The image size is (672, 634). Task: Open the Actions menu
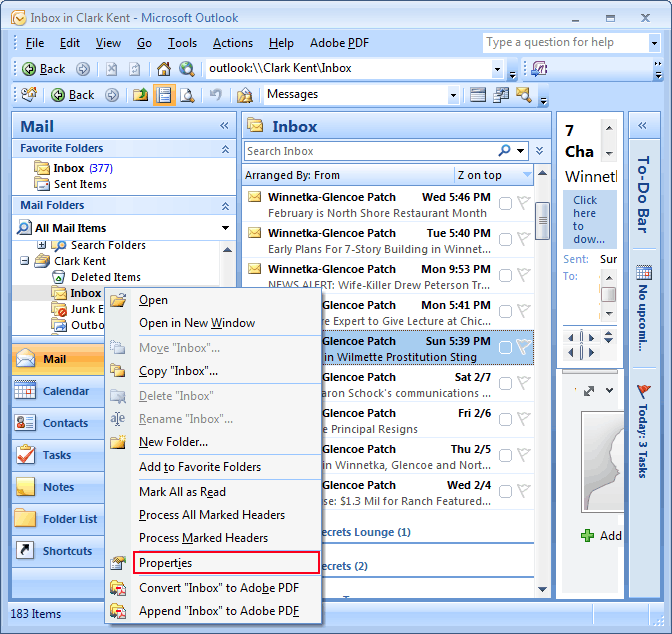(233, 43)
